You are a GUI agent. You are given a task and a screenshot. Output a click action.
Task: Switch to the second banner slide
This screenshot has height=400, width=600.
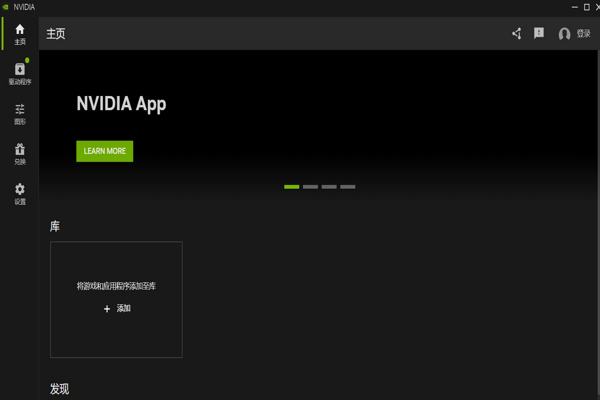(x=310, y=187)
